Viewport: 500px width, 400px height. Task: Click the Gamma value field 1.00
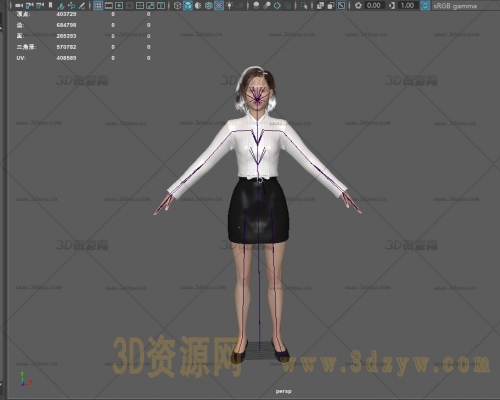[x=407, y=5]
